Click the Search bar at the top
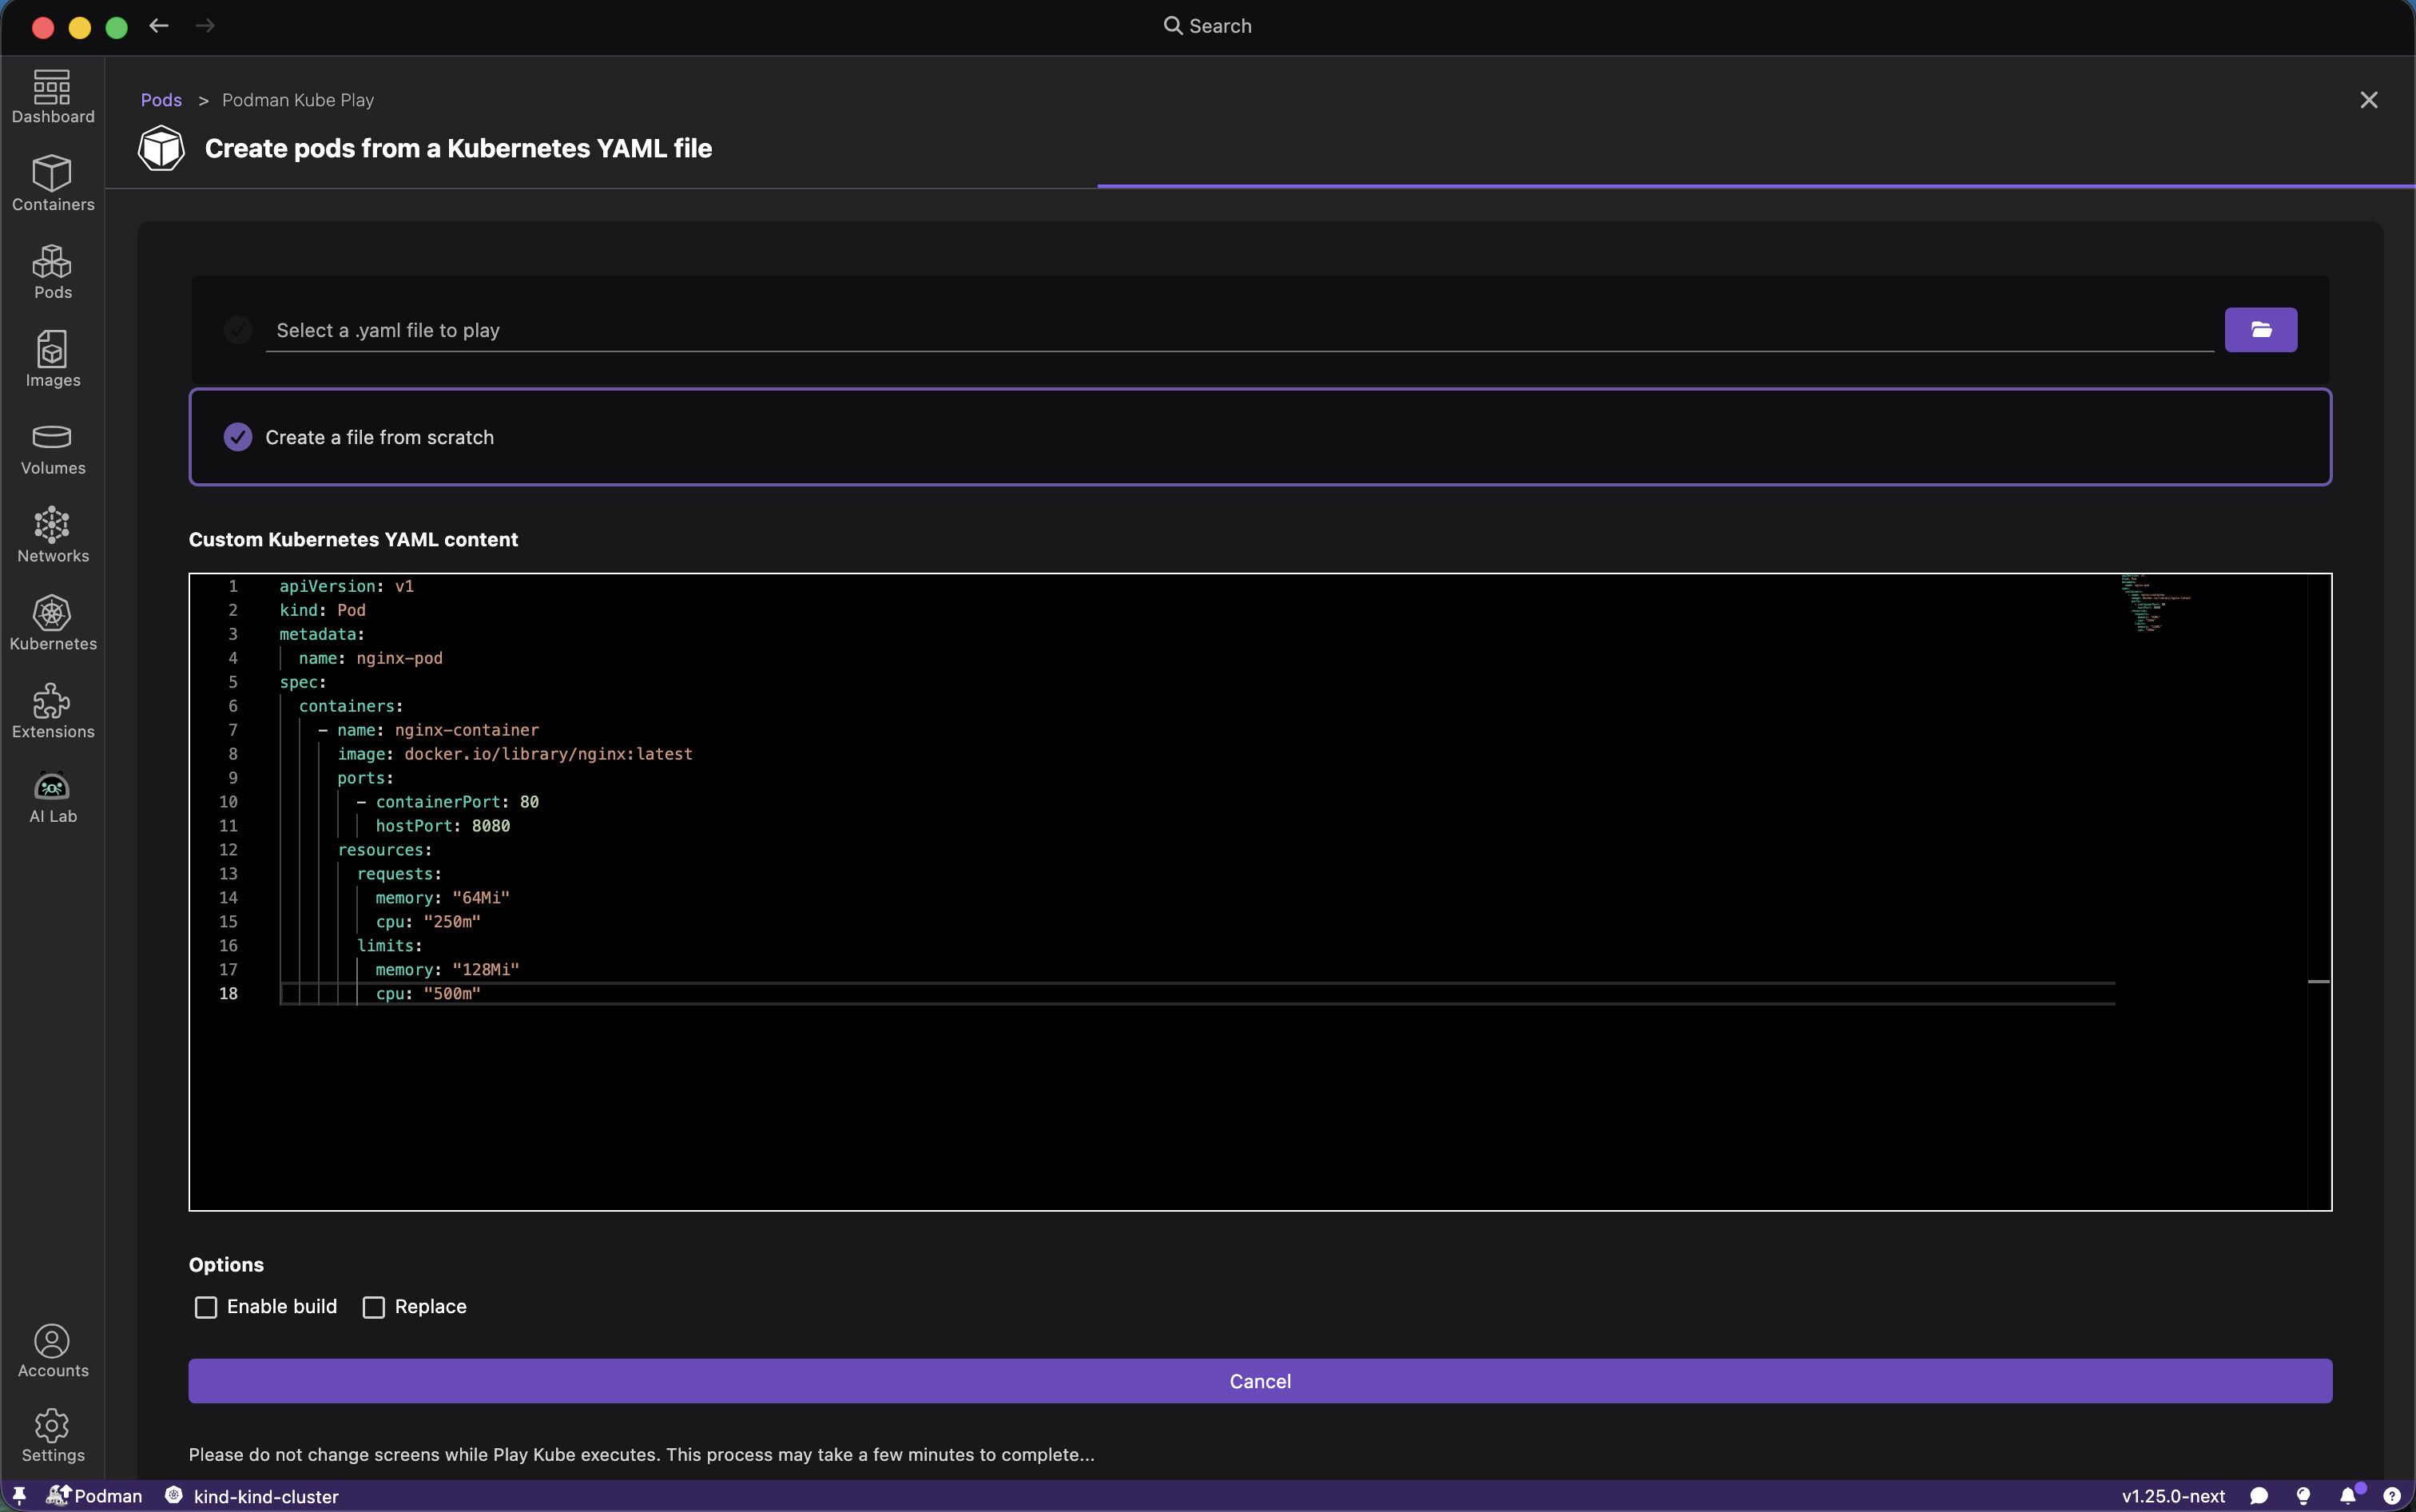This screenshot has width=2416, height=1512. point(1208,26)
